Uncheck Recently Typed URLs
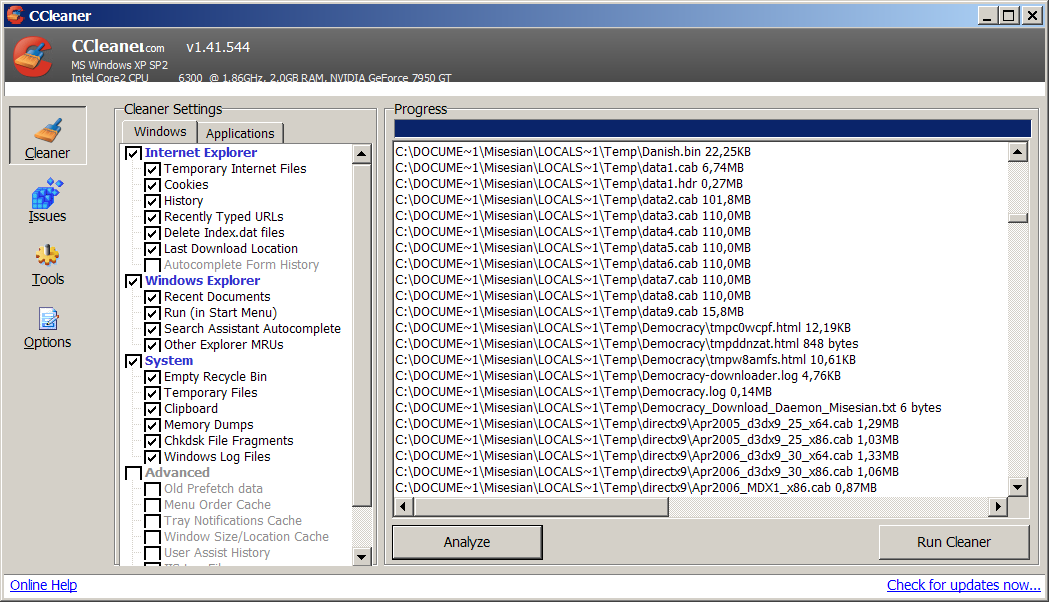The image size is (1049, 602). 153,217
